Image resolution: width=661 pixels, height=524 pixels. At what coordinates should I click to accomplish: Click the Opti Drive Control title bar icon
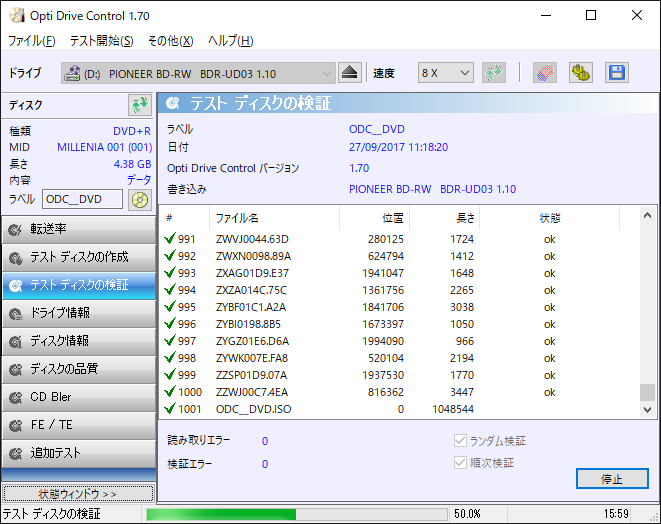point(17,15)
